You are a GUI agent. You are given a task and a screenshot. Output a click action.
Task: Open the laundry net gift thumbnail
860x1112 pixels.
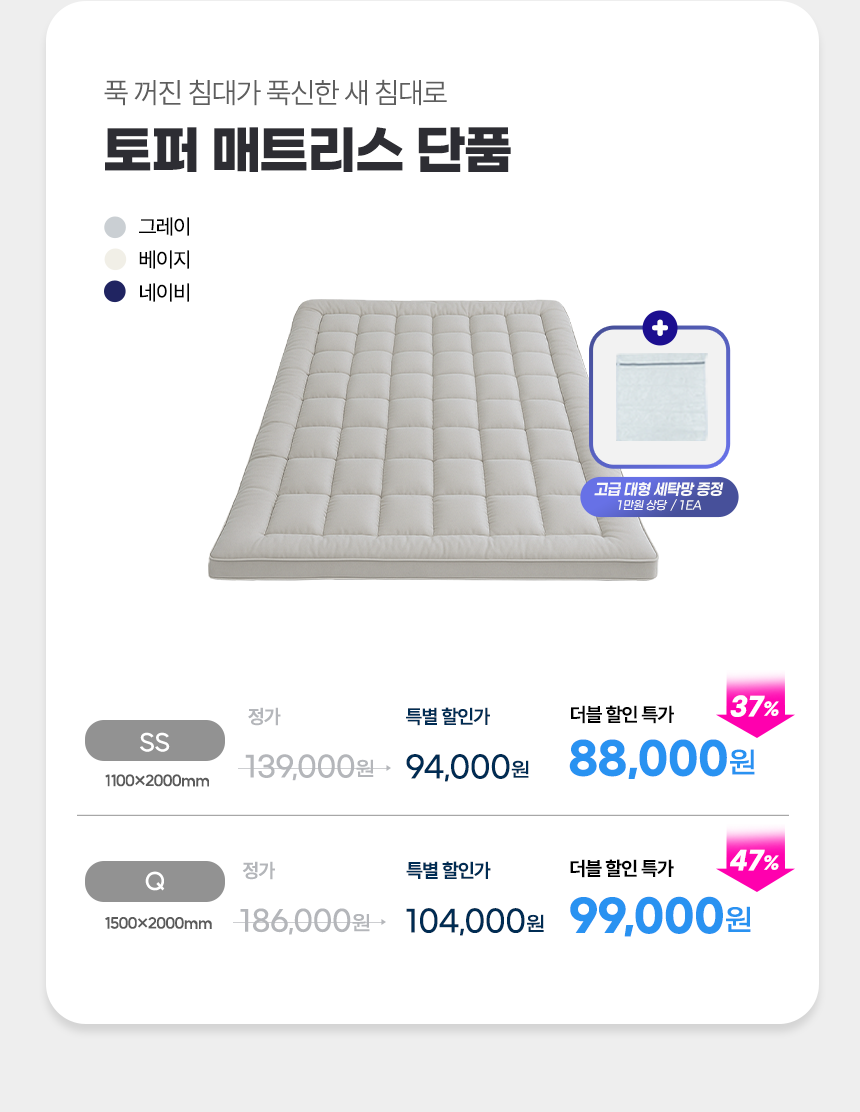[x=659, y=398]
